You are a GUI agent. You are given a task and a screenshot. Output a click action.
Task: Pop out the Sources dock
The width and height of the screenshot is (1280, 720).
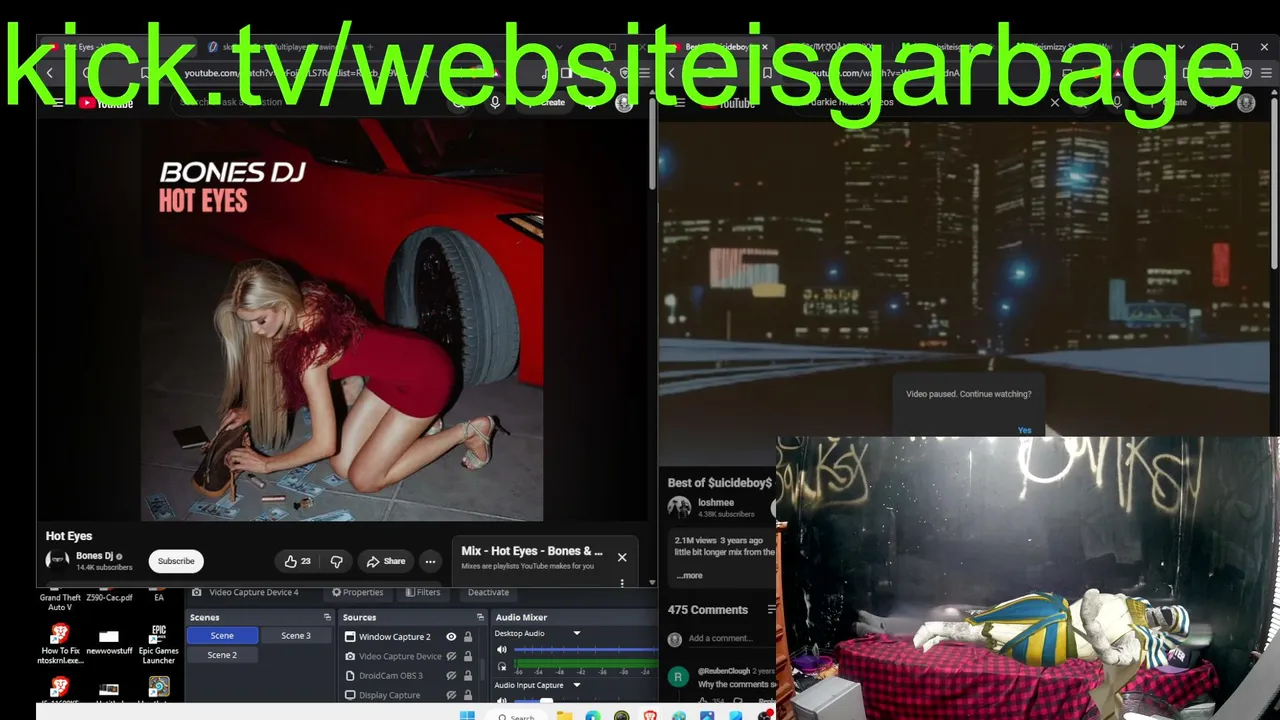tap(480, 617)
